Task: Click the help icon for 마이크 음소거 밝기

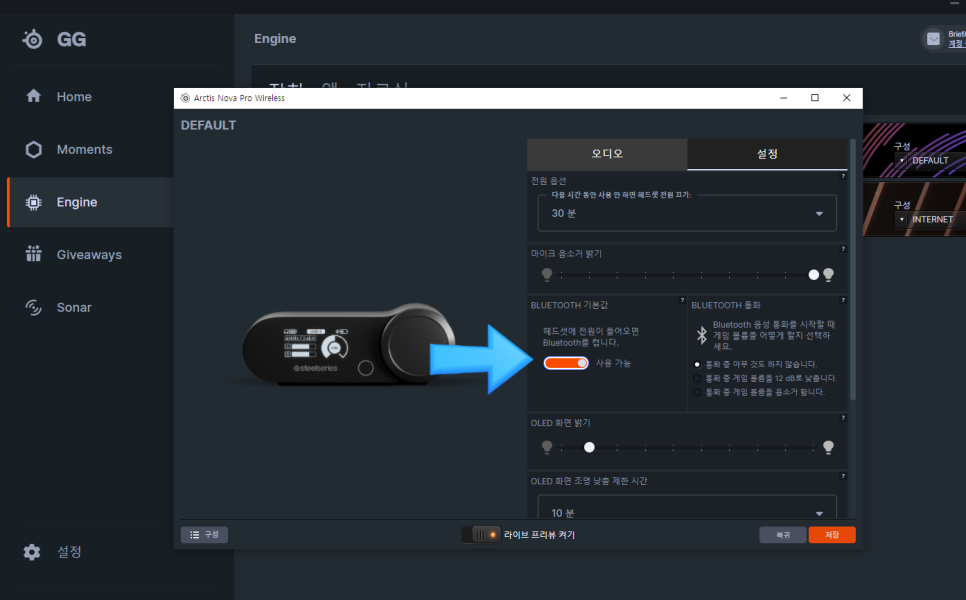Action: (843, 249)
